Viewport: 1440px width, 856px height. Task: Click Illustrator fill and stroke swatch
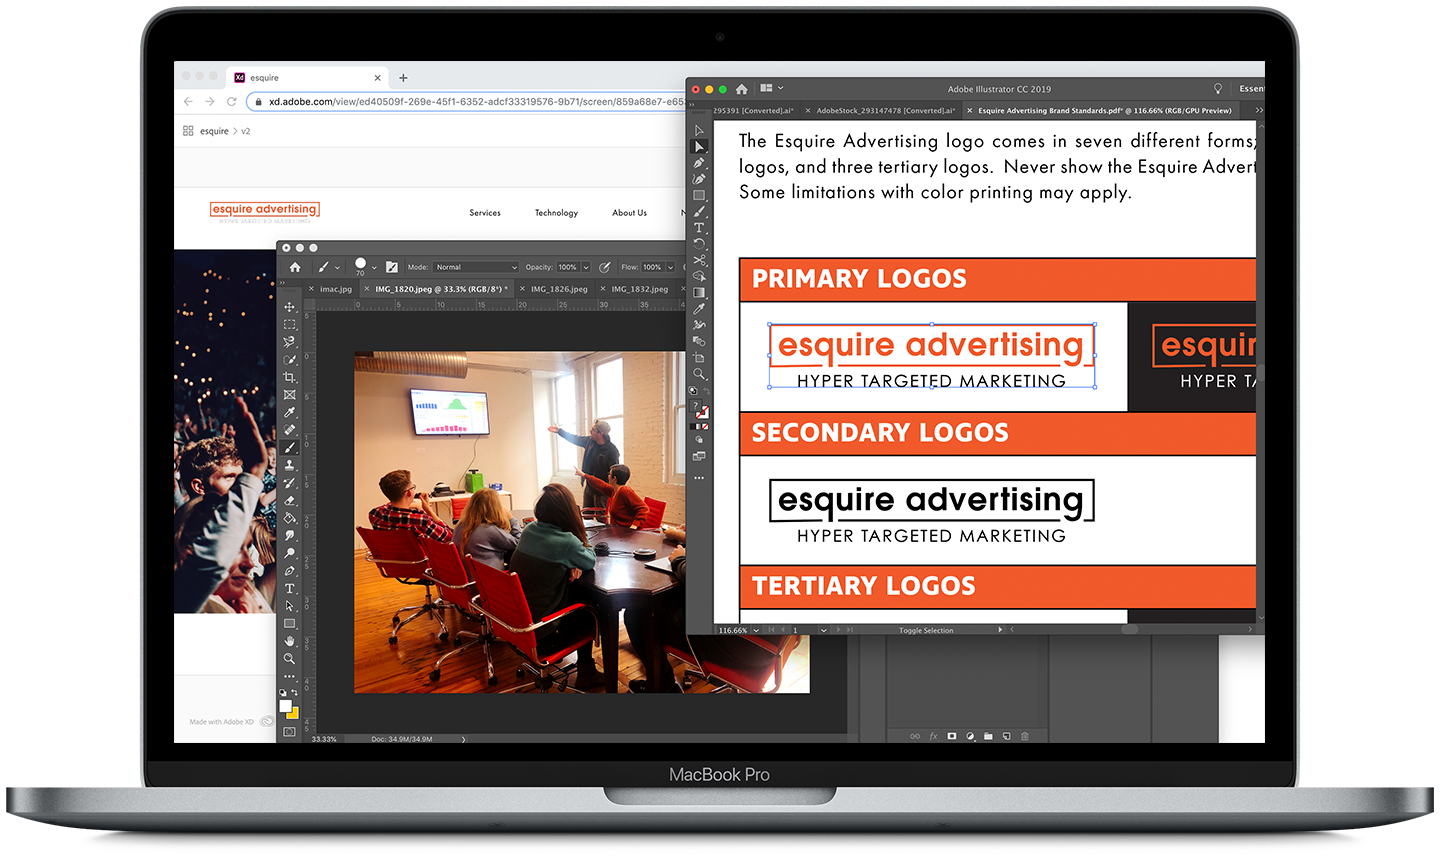coord(701,410)
